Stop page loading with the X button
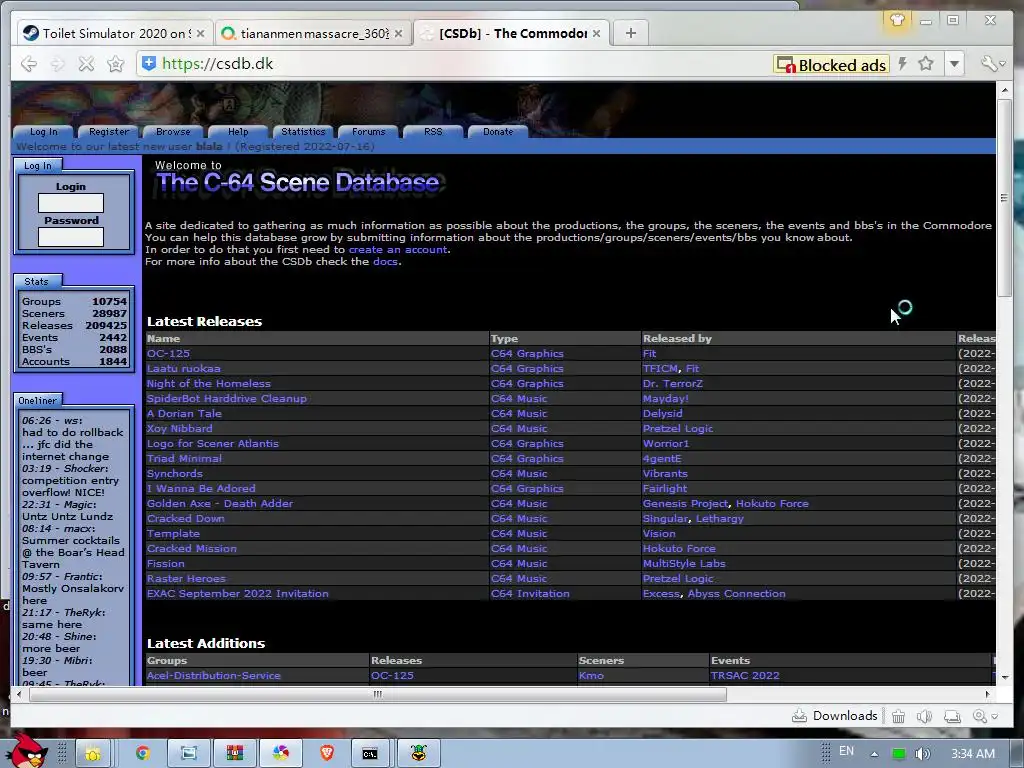 86,64
